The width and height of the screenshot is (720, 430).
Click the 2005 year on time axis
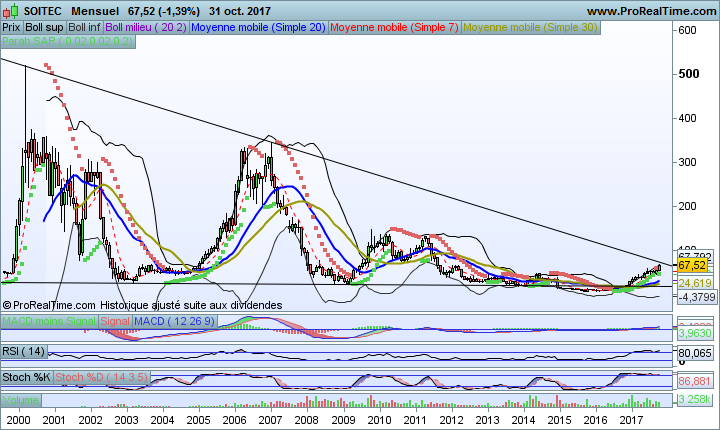coord(198,420)
